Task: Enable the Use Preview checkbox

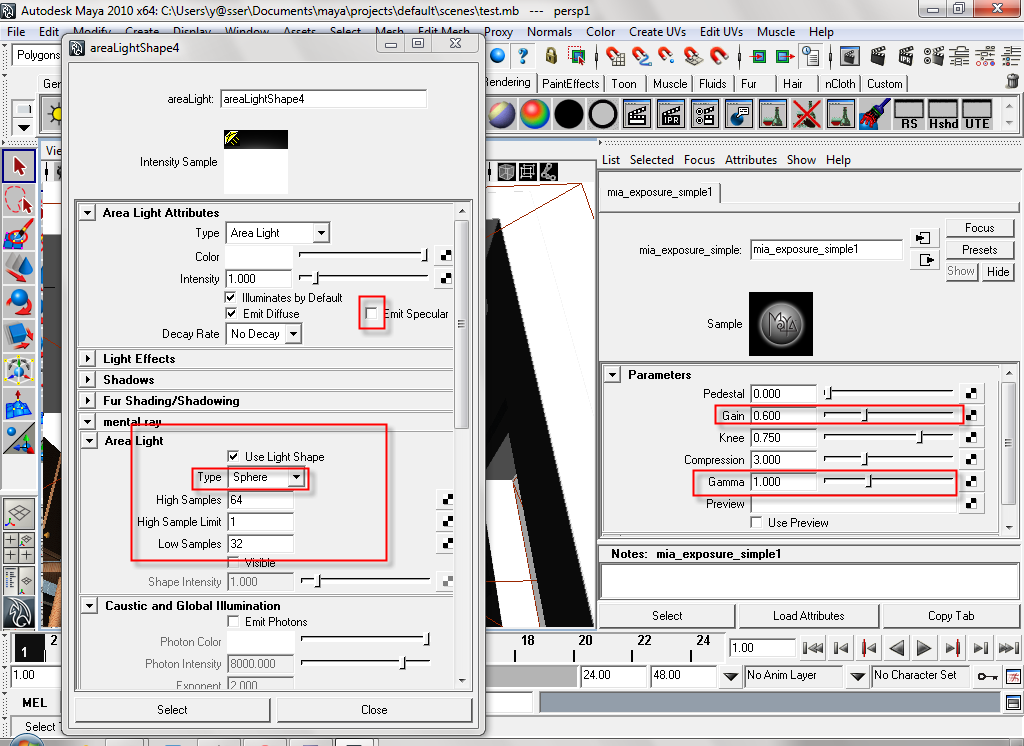Action: (x=756, y=522)
